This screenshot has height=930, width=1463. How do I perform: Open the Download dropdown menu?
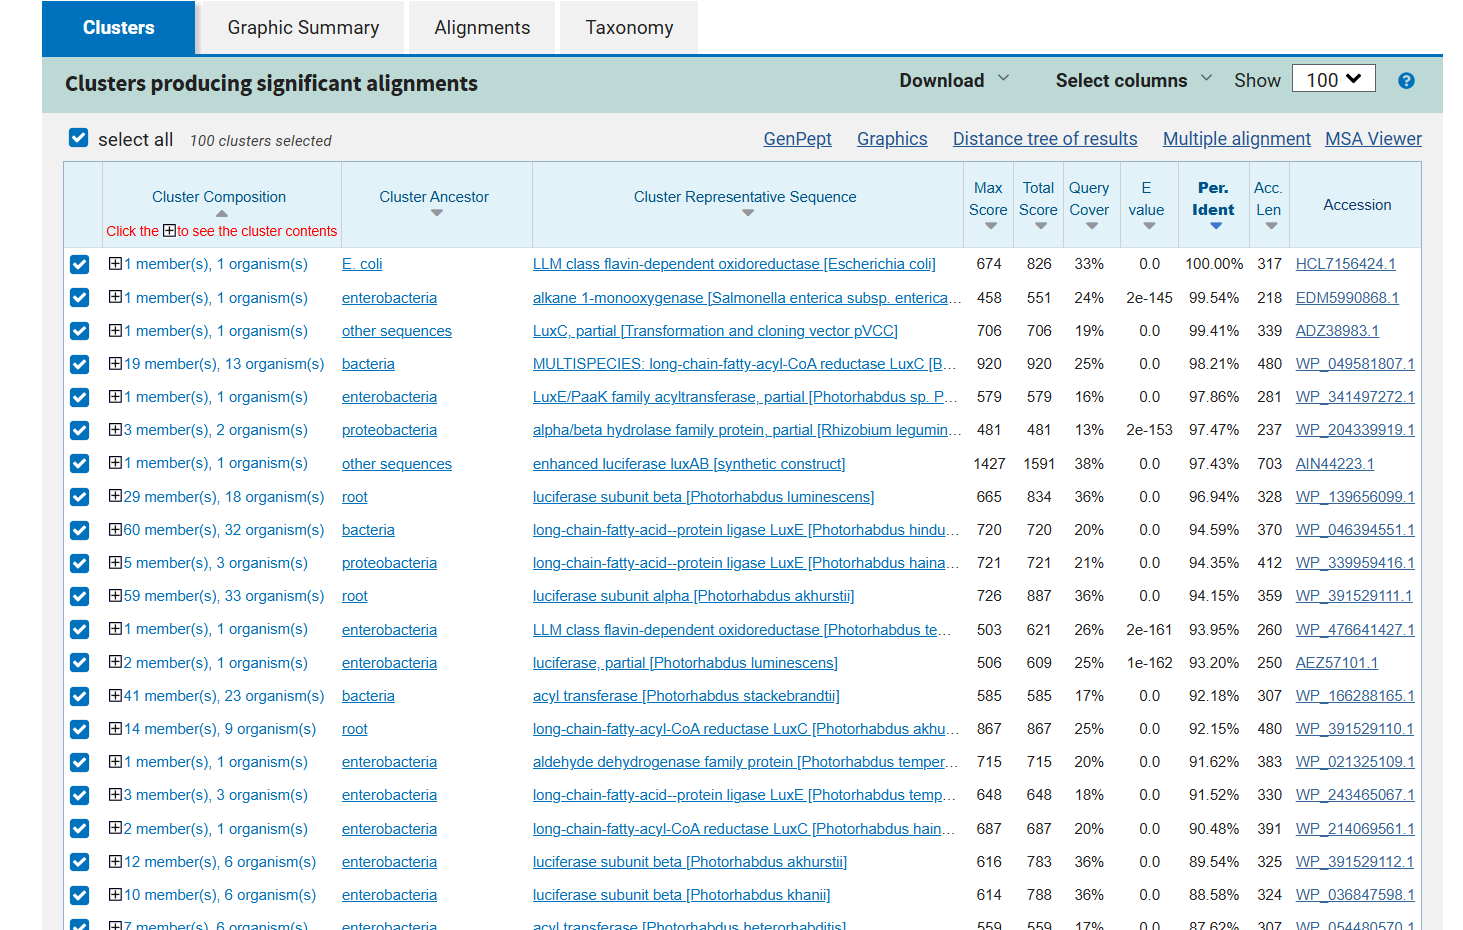click(x=954, y=80)
